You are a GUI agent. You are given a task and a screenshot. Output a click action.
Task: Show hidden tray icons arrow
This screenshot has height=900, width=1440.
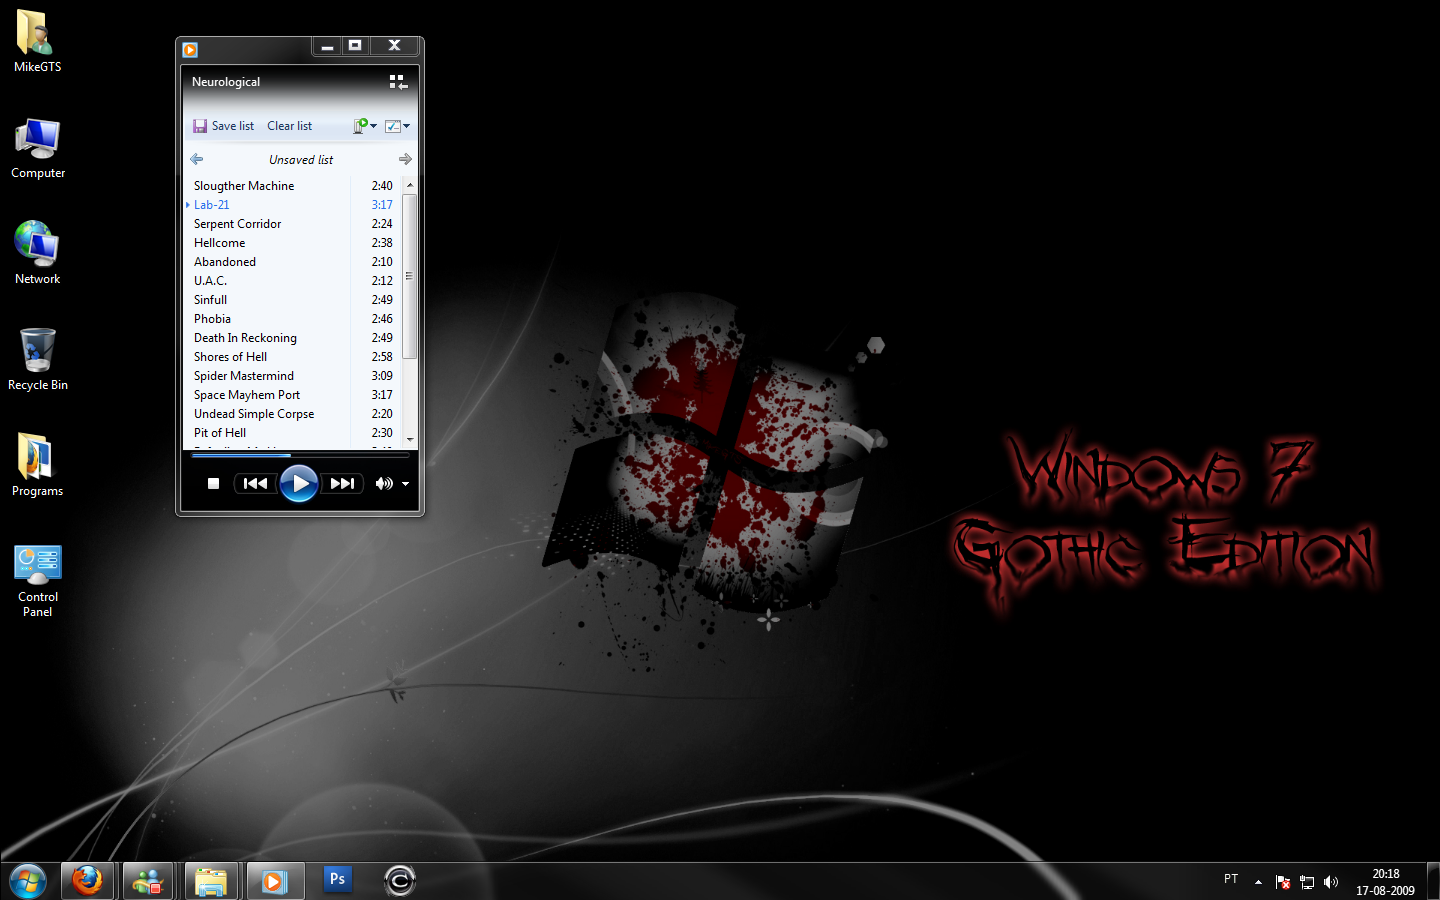1258,882
